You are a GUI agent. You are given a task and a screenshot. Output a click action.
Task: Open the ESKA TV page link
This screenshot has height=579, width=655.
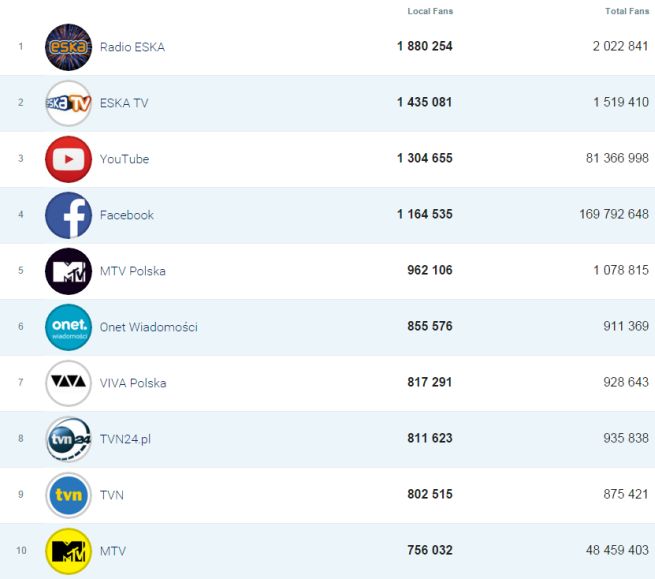[x=124, y=103]
